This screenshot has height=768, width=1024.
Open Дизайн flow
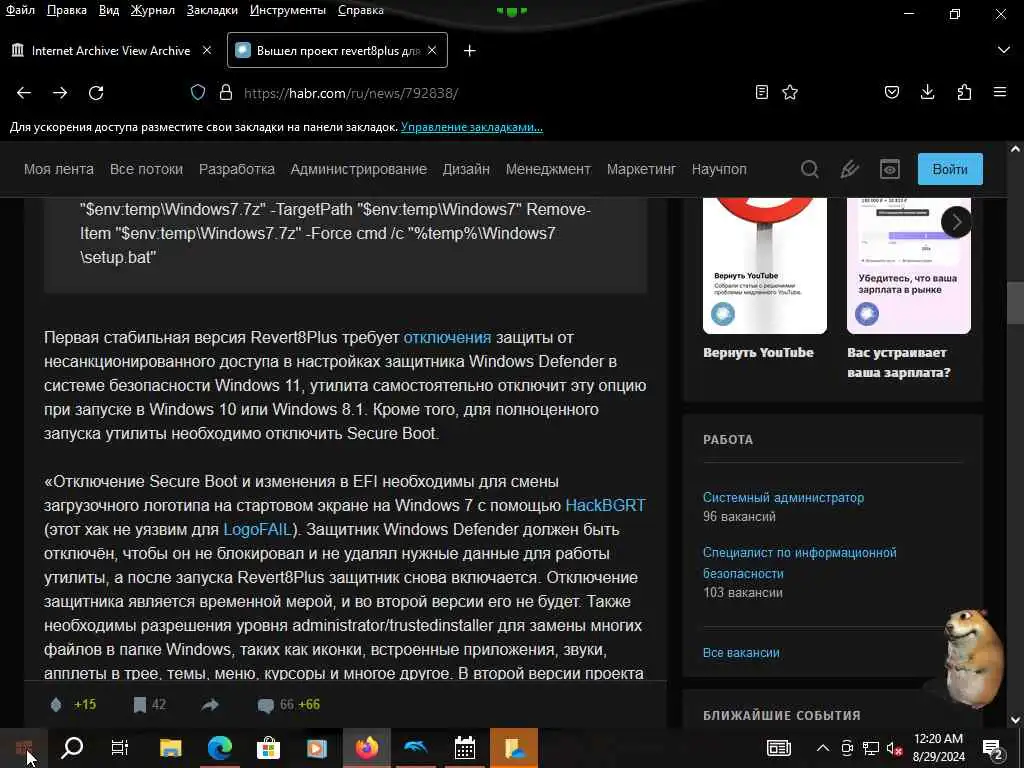click(466, 169)
